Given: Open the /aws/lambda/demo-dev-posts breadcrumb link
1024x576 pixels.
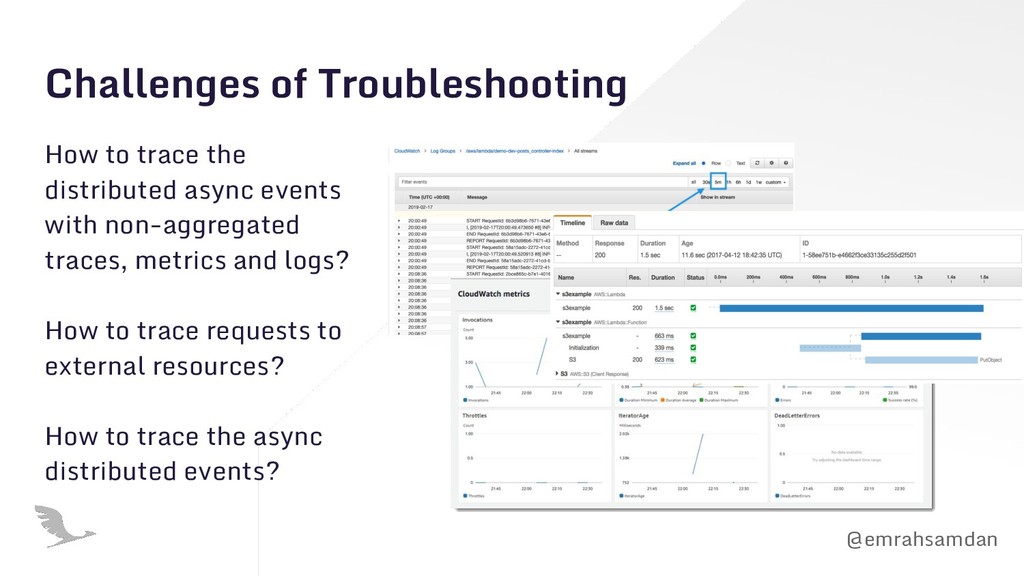Looking at the screenshot, I should pos(515,151).
